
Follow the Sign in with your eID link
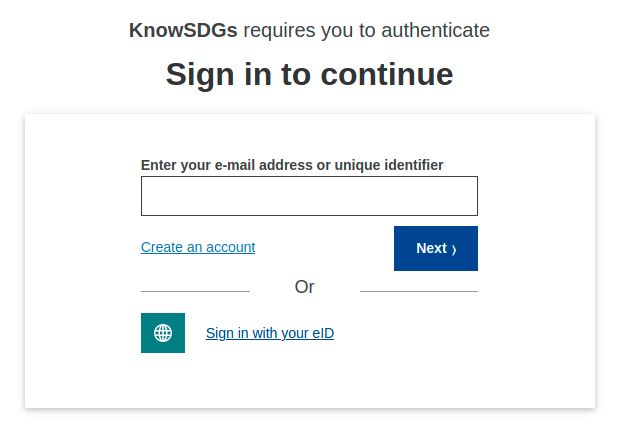point(270,334)
